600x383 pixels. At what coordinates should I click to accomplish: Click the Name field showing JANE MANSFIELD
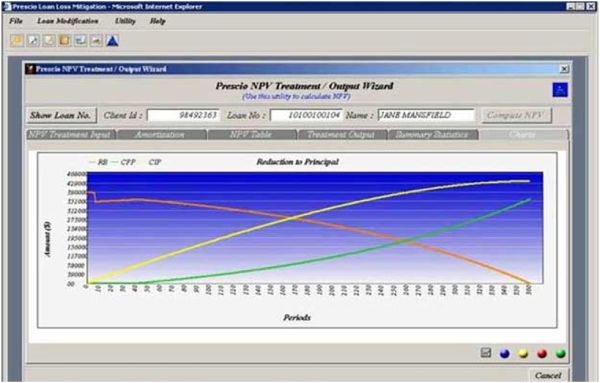[426, 115]
